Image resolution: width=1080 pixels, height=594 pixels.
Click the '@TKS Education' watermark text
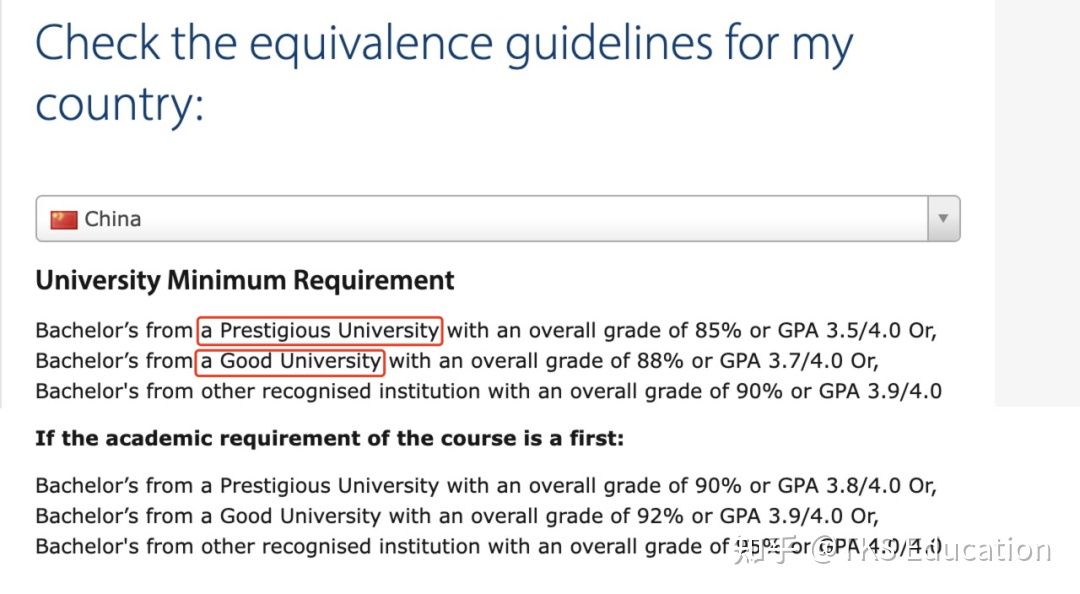(932, 549)
